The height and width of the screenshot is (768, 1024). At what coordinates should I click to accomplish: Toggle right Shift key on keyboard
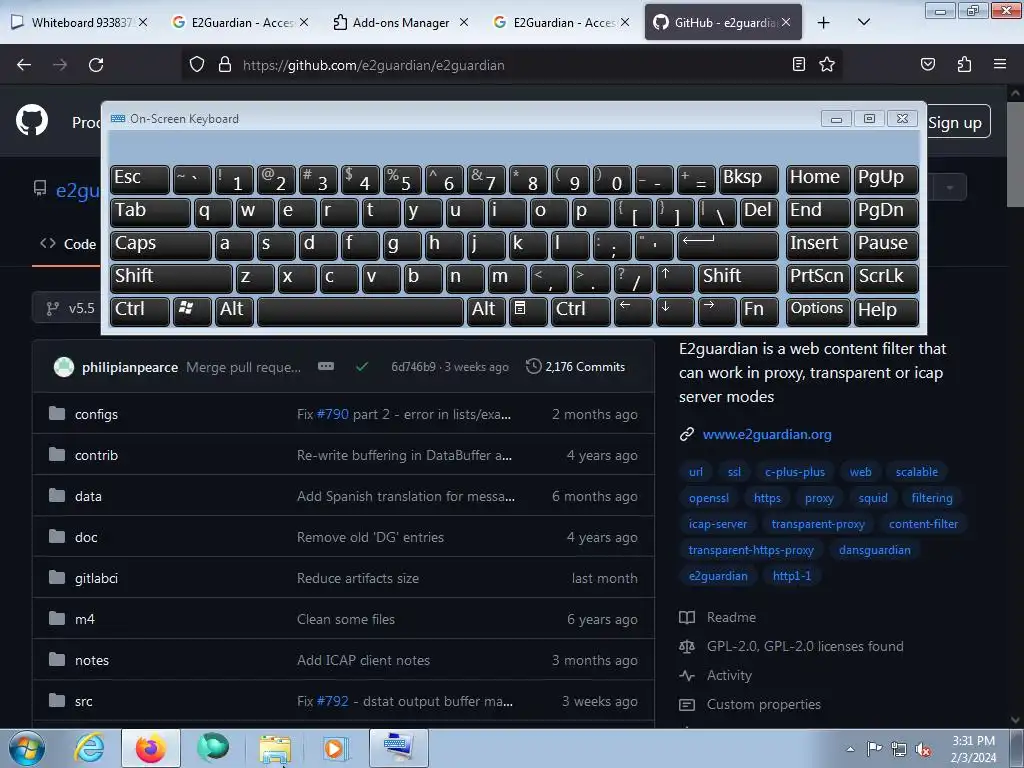[738, 278]
